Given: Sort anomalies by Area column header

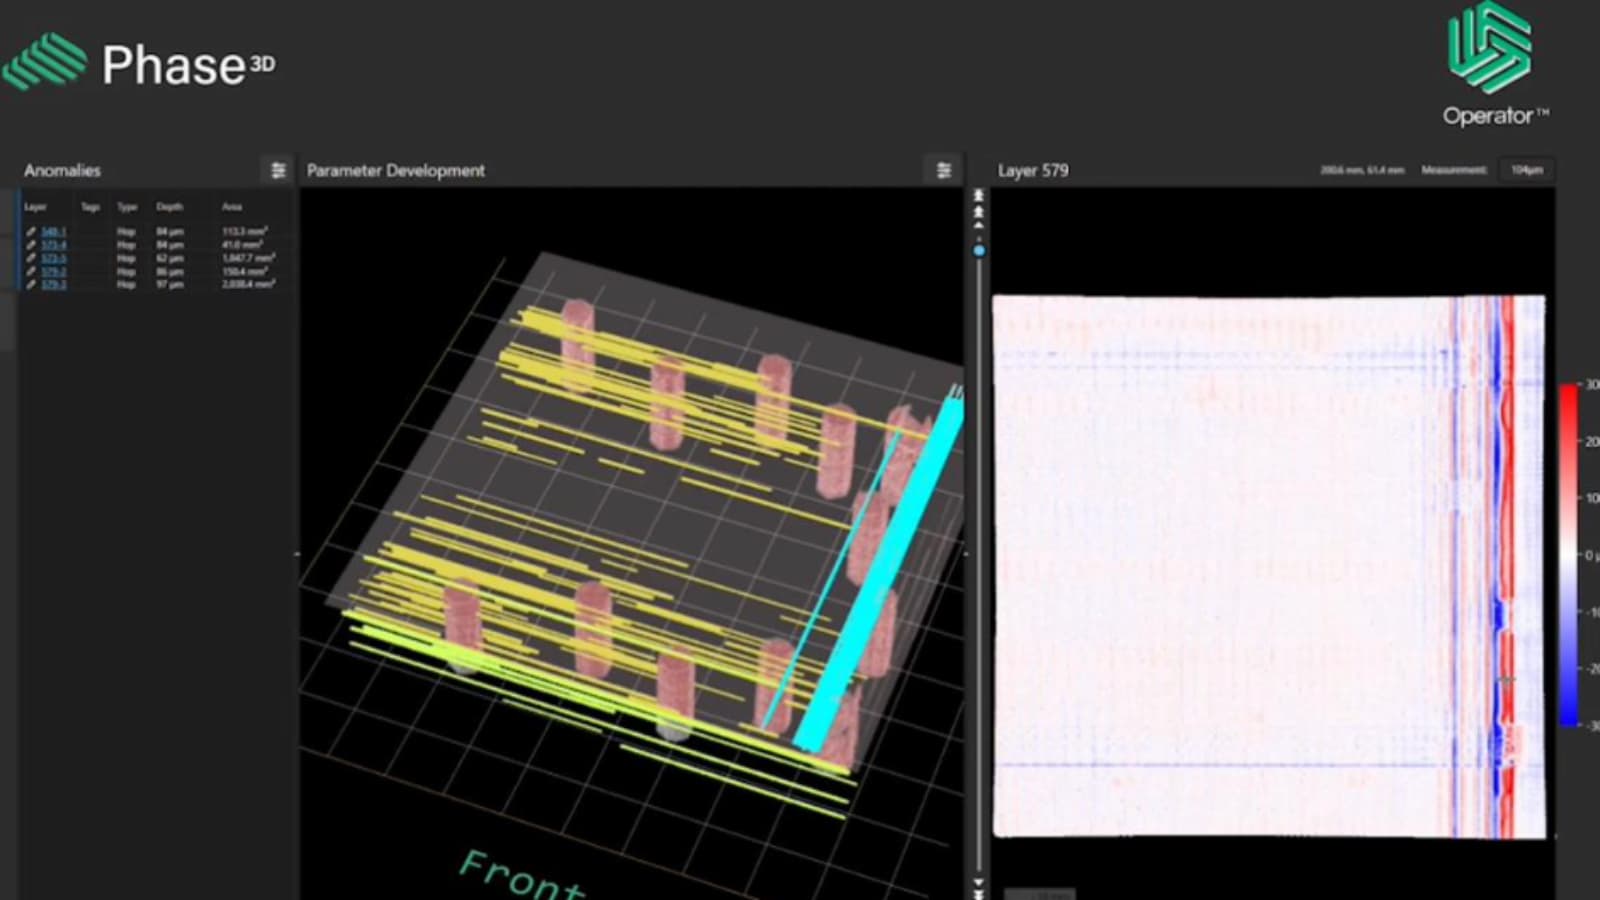Looking at the screenshot, I should coord(232,207).
